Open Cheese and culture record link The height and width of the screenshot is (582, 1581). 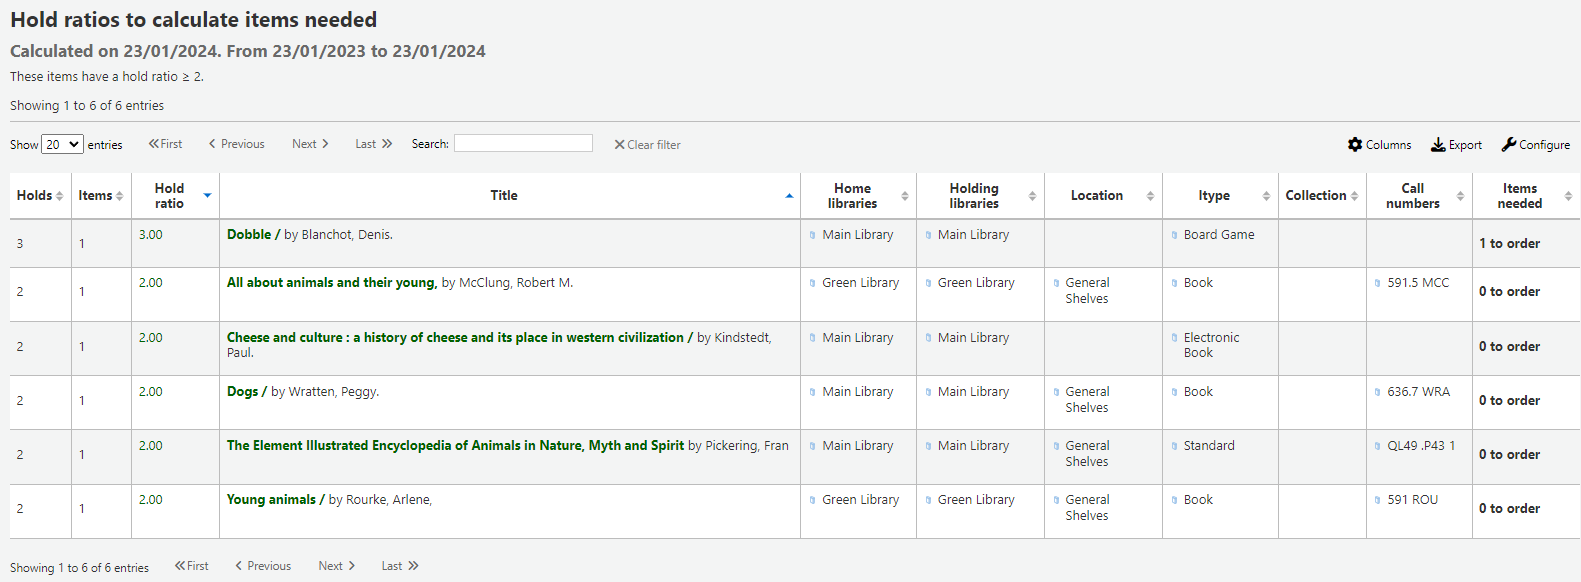455,338
